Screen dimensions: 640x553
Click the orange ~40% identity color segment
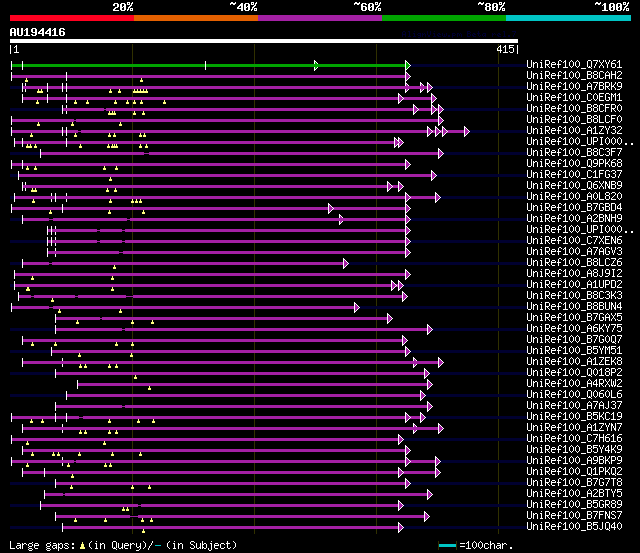pos(196,18)
